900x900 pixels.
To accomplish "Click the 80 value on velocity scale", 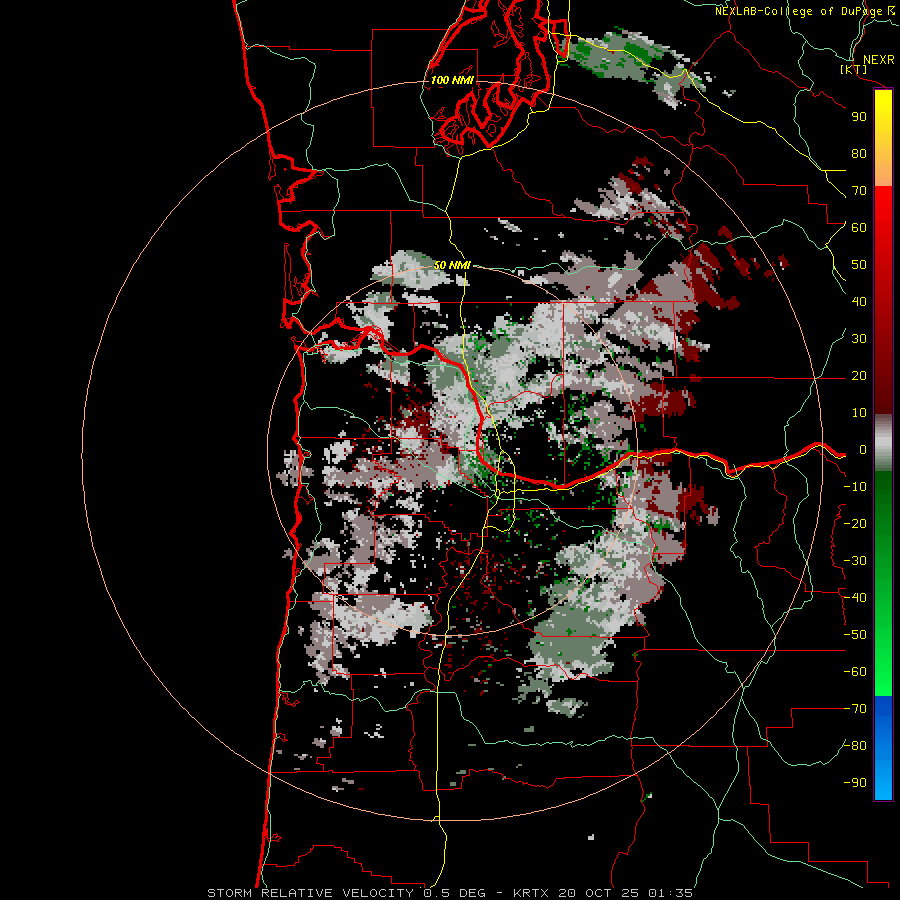I will click(x=859, y=154).
